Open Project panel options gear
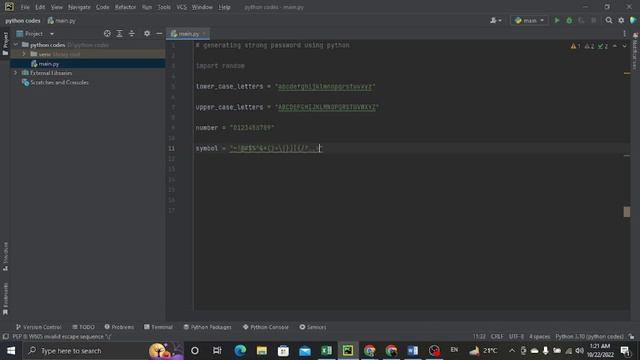Screen dimensions: 640x360 (147, 33)
